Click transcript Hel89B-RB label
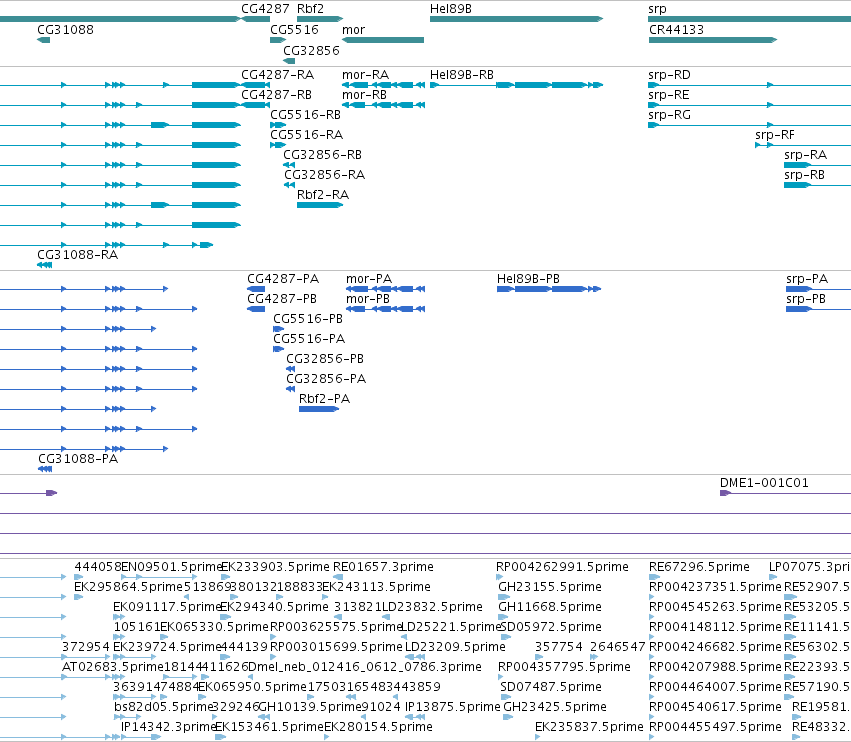This screenshot has width=851, height=742. point(461,74)
